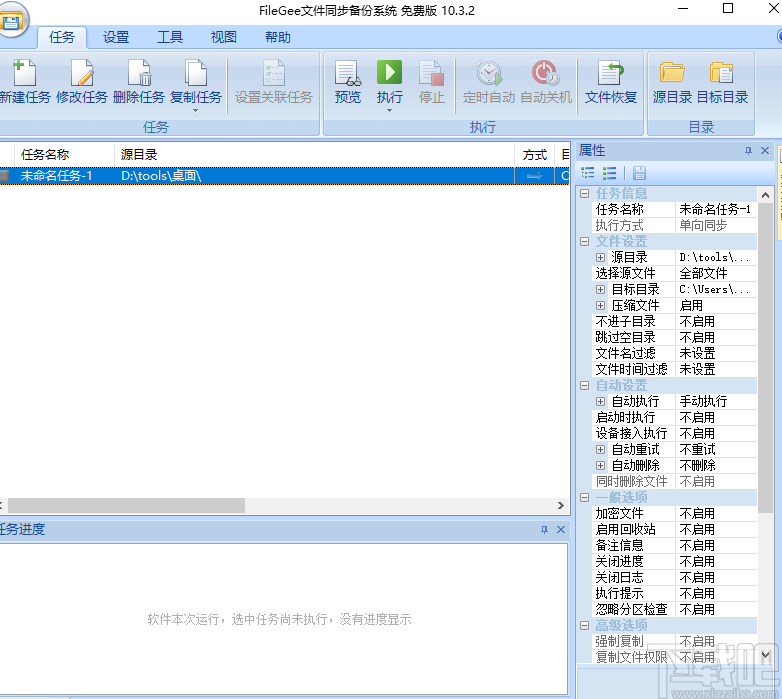Screen dimensions: 782x699
Task: Expand the 目标目录 property row
Action: 600,290
